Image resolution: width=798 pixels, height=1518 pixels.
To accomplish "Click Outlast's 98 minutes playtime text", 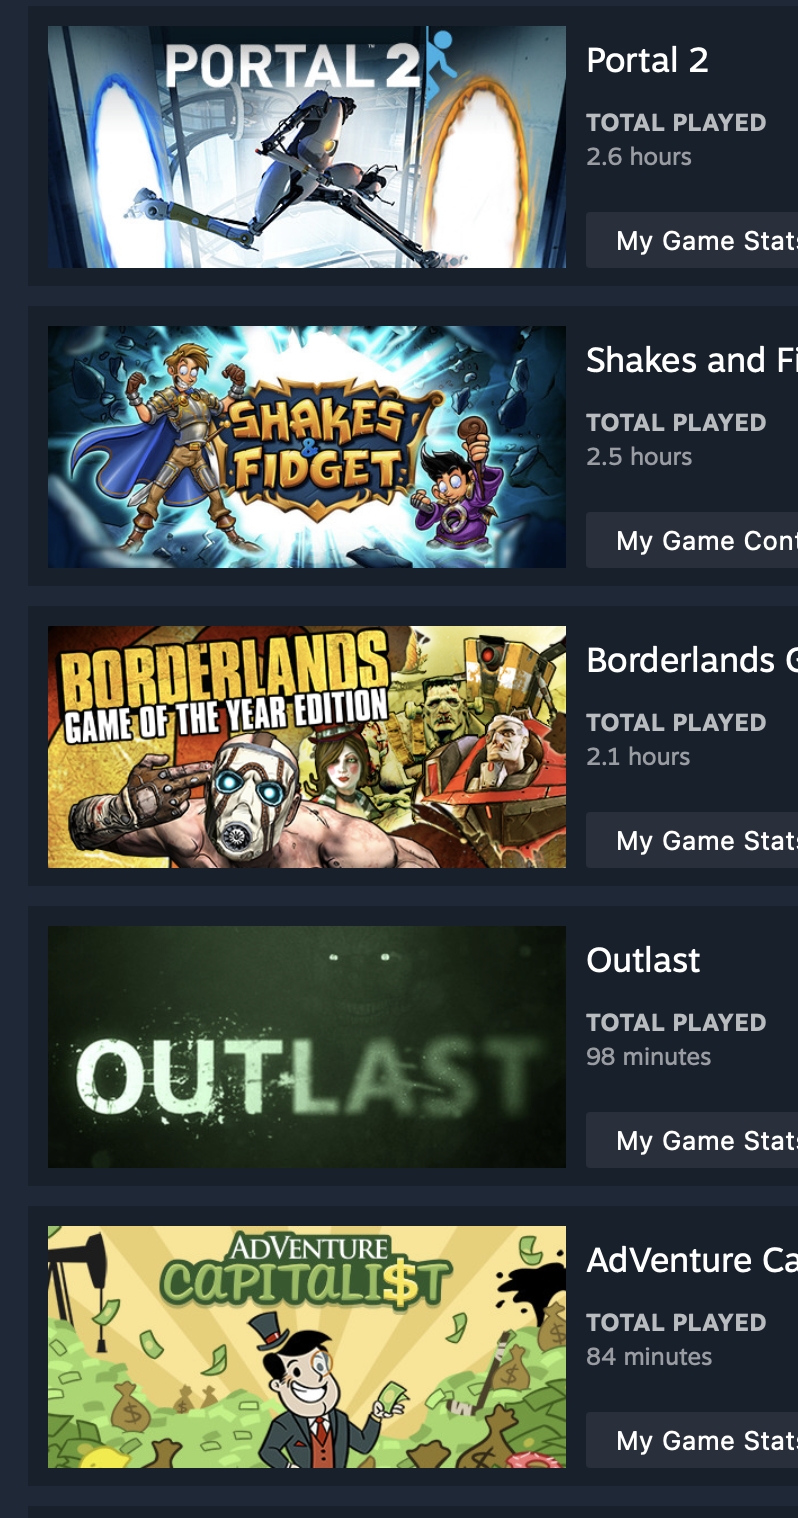I will click(x=649, y=1057).
